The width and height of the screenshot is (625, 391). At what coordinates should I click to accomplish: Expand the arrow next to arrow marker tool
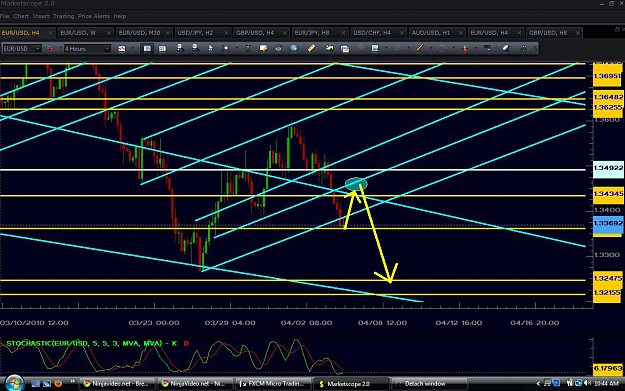click(476, 48)
